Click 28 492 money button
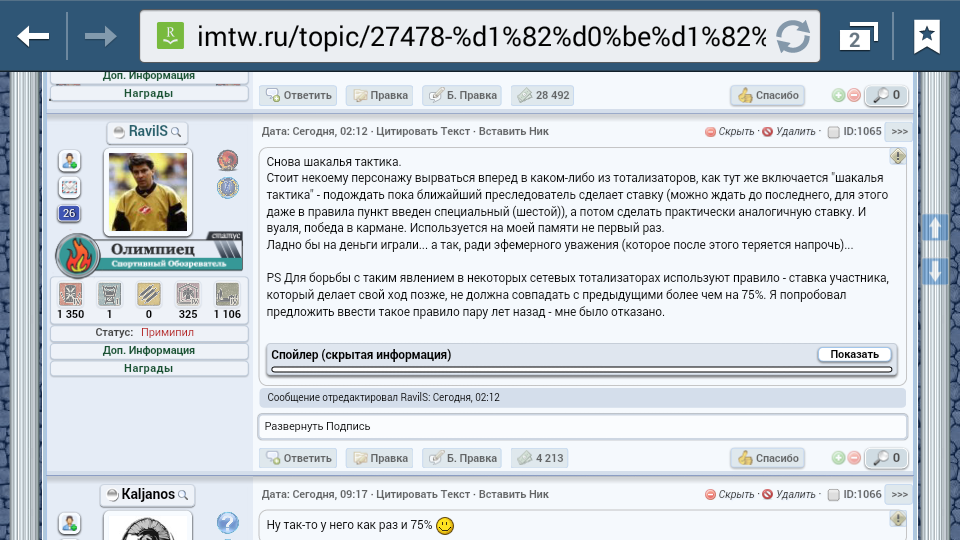This screenshot has width=960, height=540. coord(542,95)
